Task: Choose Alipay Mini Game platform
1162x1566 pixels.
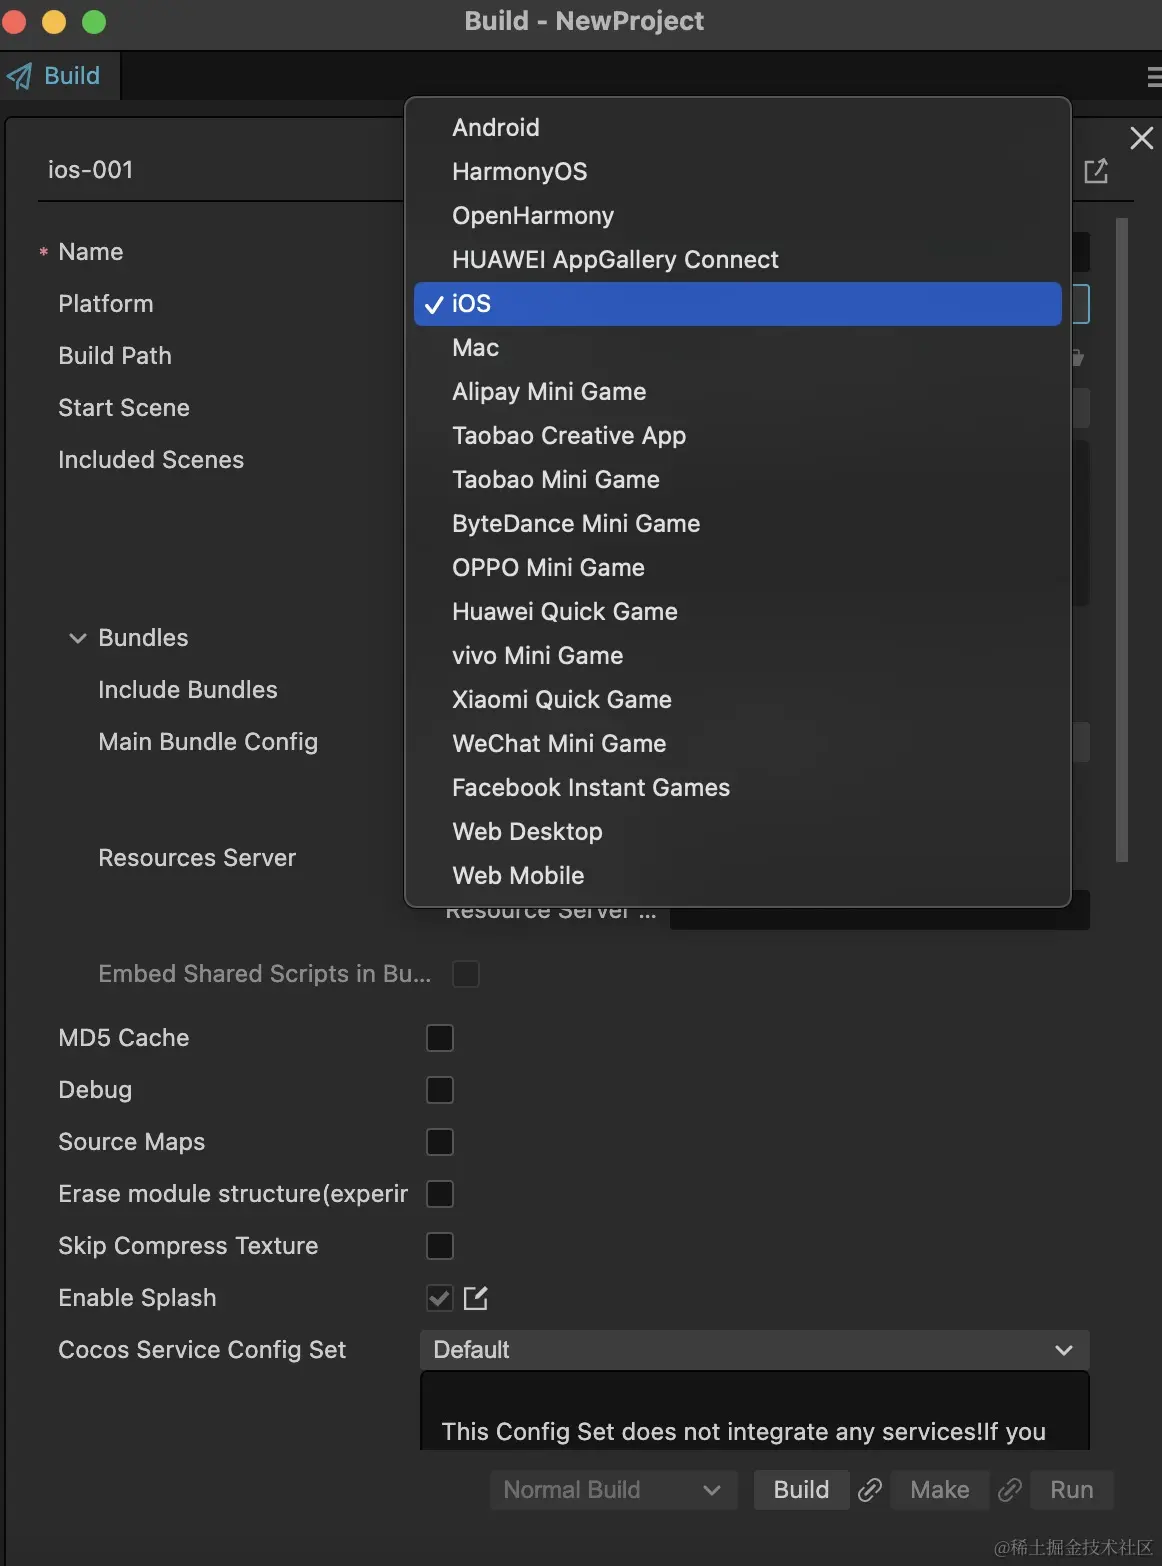Action: [737, 392]
